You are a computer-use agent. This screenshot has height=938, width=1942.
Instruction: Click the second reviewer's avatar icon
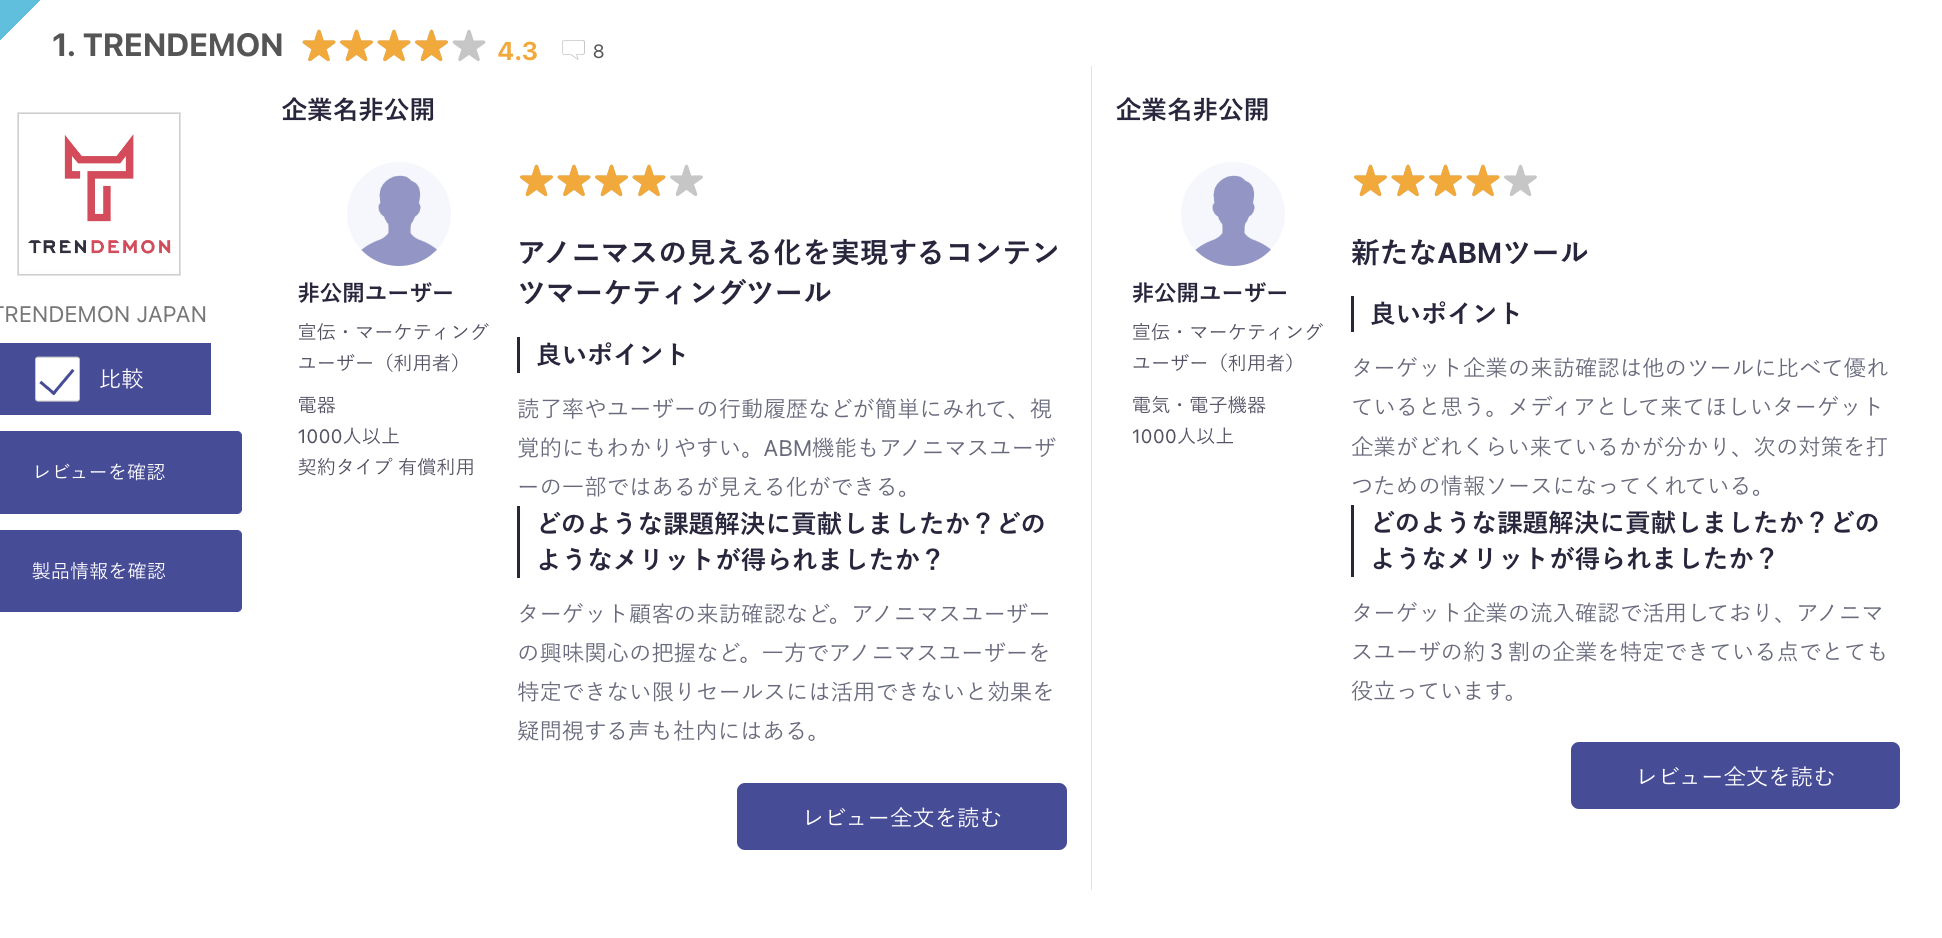(x=1233, y=214)
